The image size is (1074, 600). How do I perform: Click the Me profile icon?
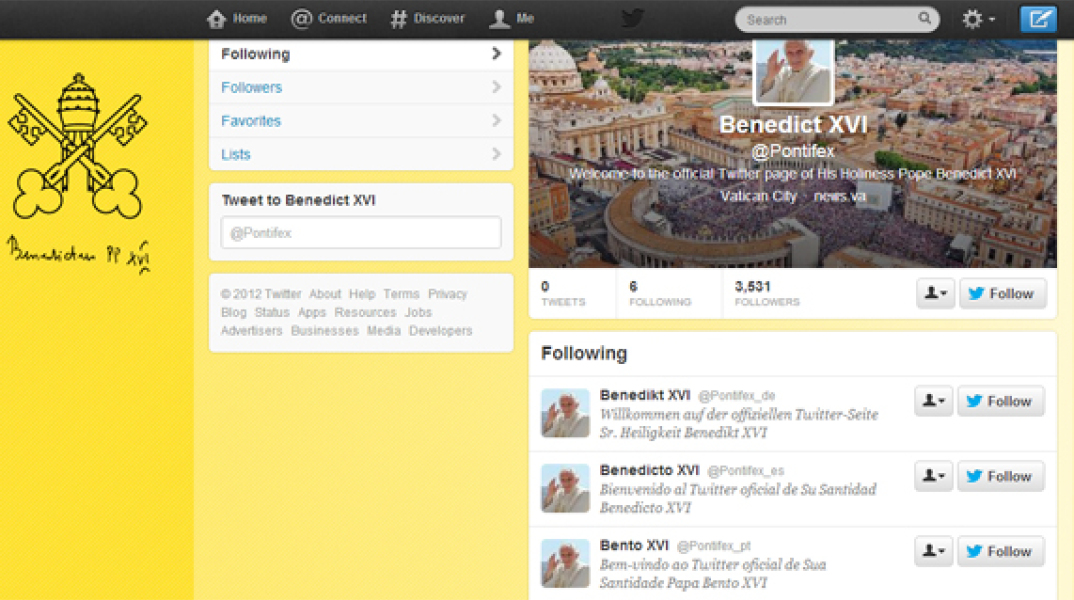pyautogui.click(x=500, y=19)
